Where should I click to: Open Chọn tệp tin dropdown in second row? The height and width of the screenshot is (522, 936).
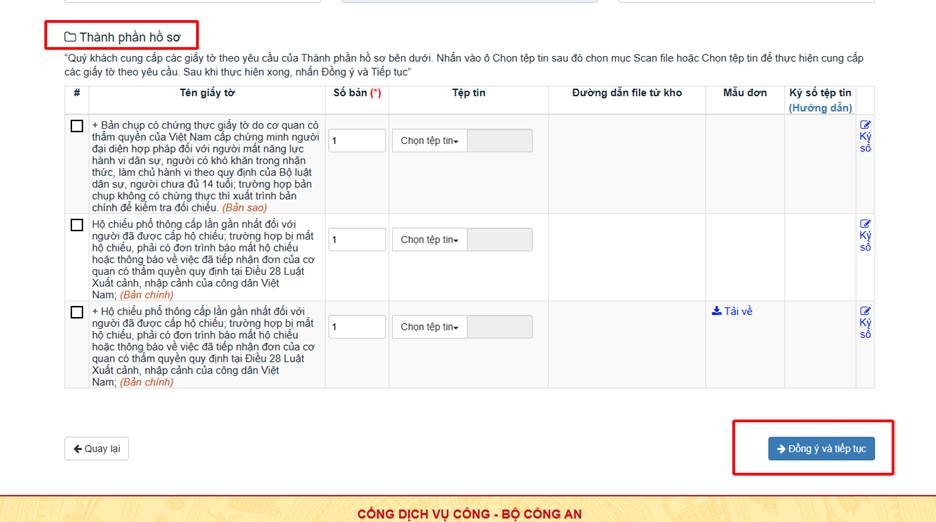(x=429, y=240)
